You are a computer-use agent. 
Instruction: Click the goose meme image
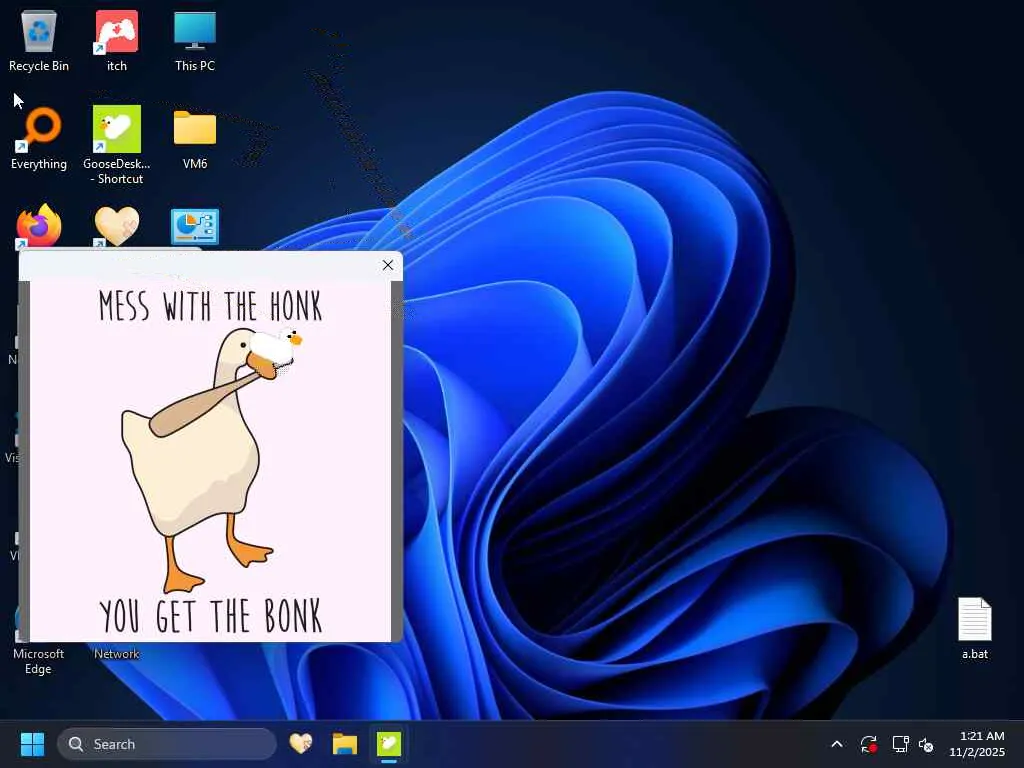click(210, 461)
